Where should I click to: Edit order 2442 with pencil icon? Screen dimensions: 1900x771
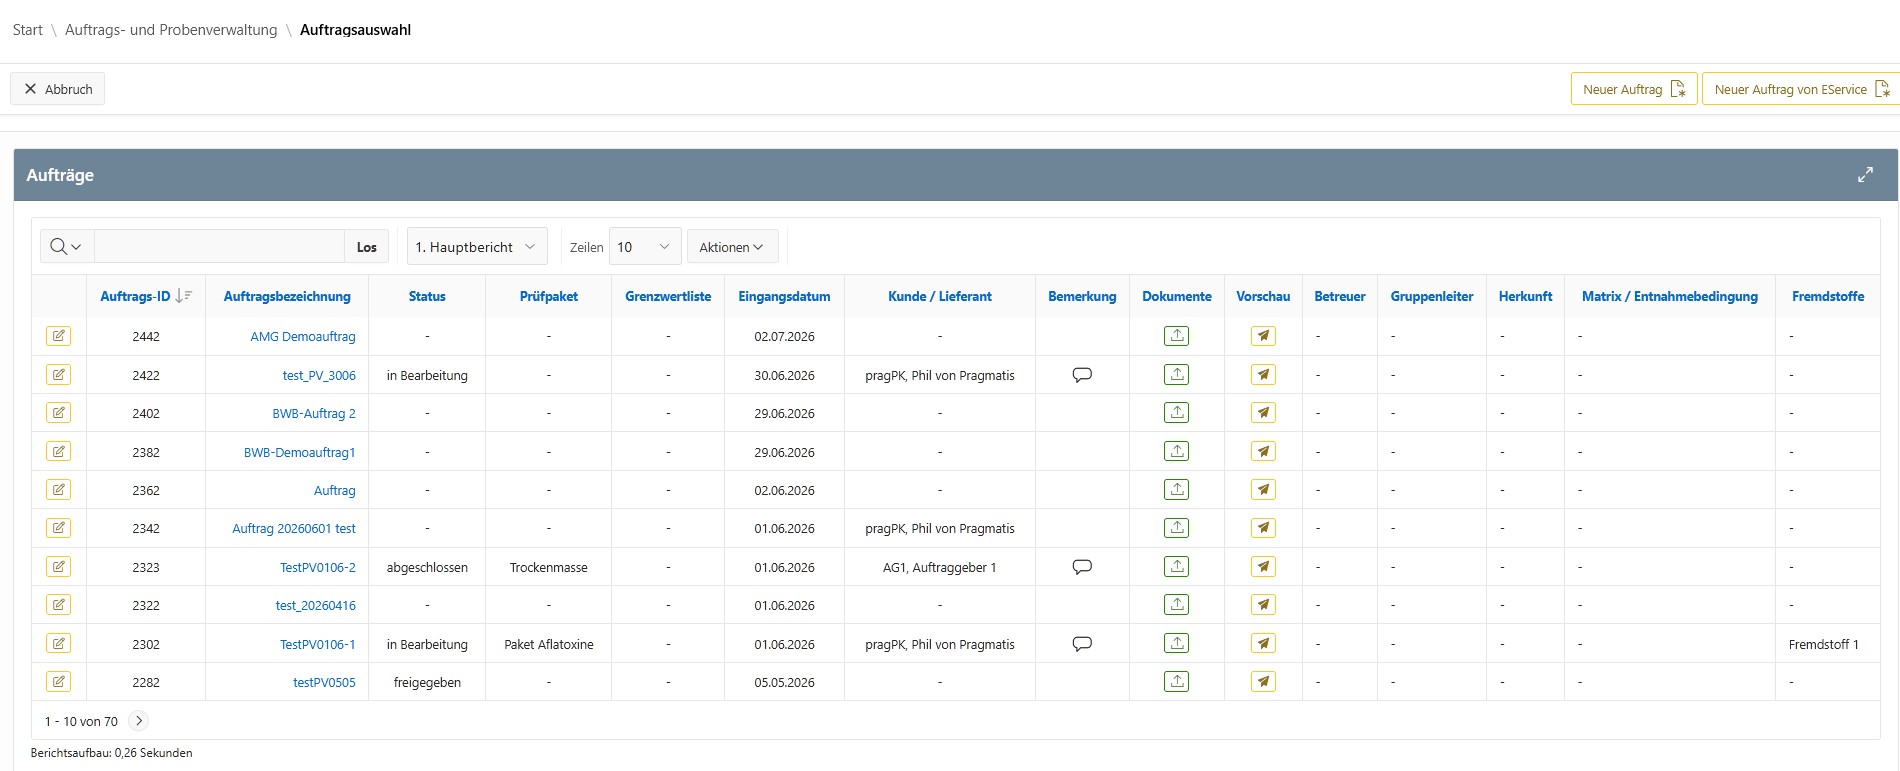point(59,336)
